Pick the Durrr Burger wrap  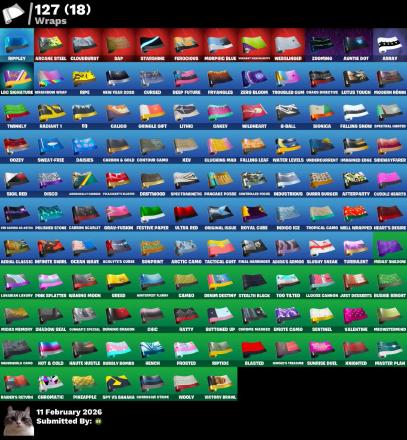(x=322, y=181)
